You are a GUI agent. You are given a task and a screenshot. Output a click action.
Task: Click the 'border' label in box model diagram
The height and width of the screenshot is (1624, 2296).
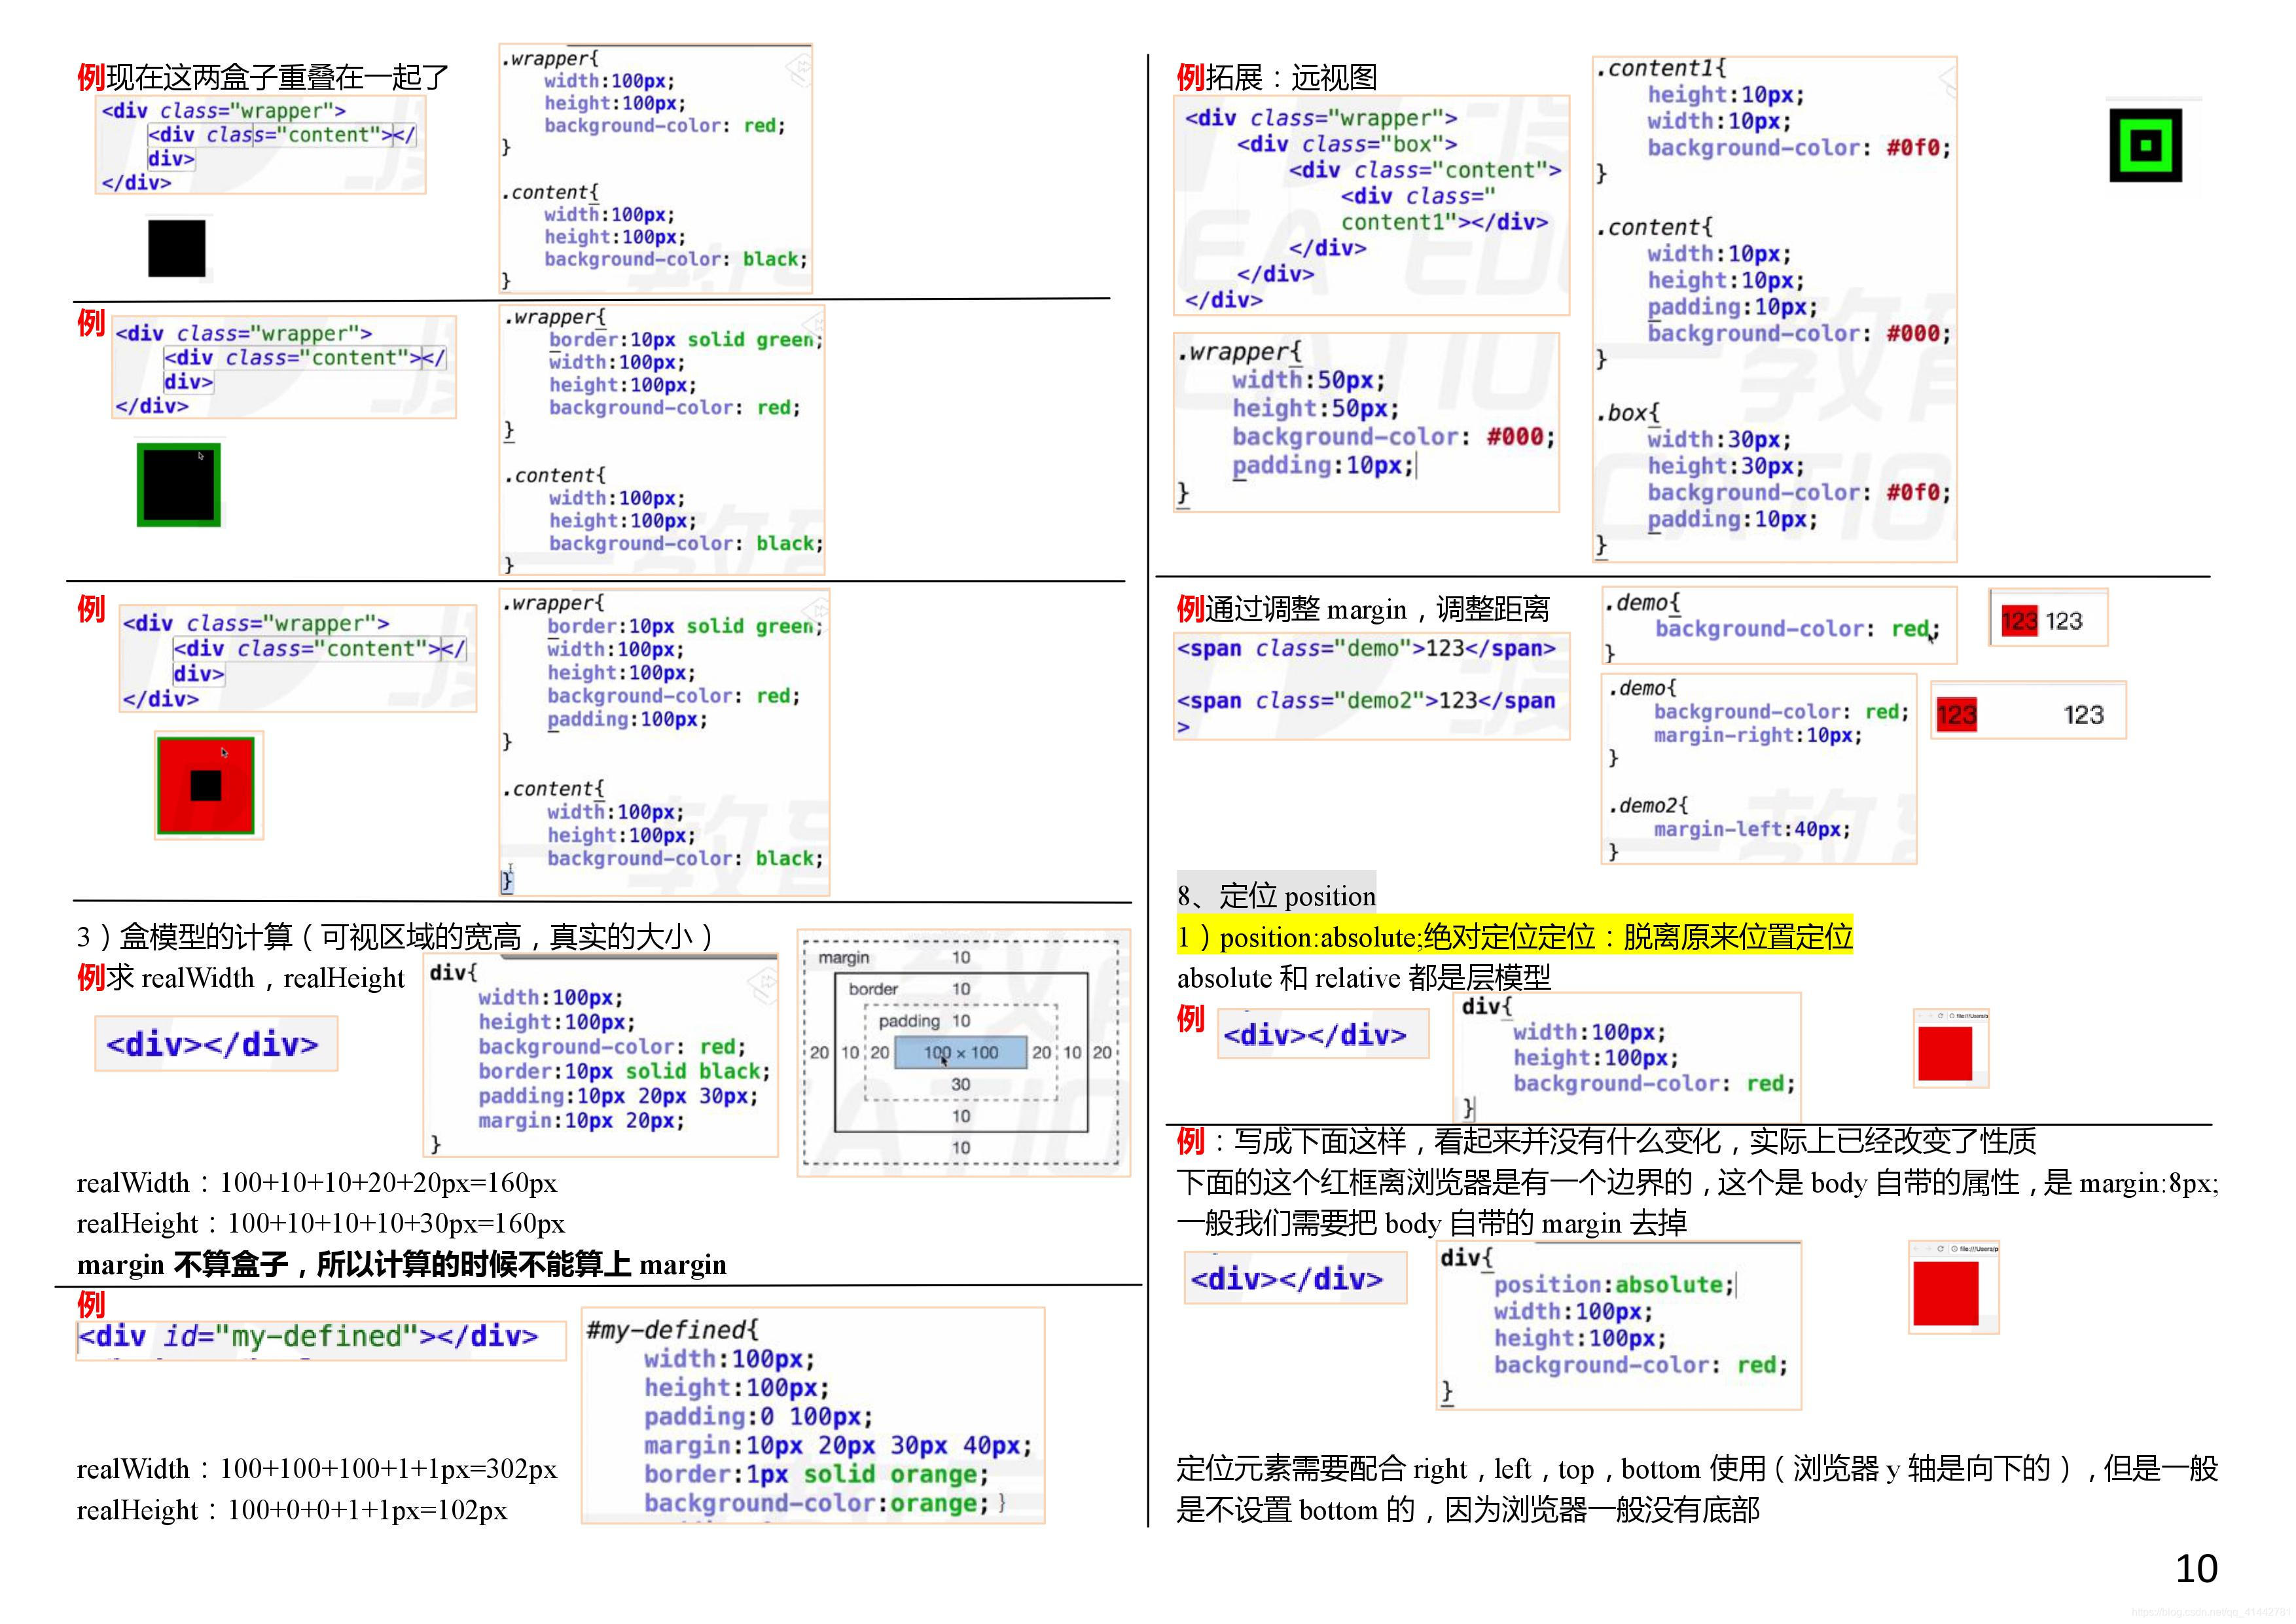pos(873,989)
